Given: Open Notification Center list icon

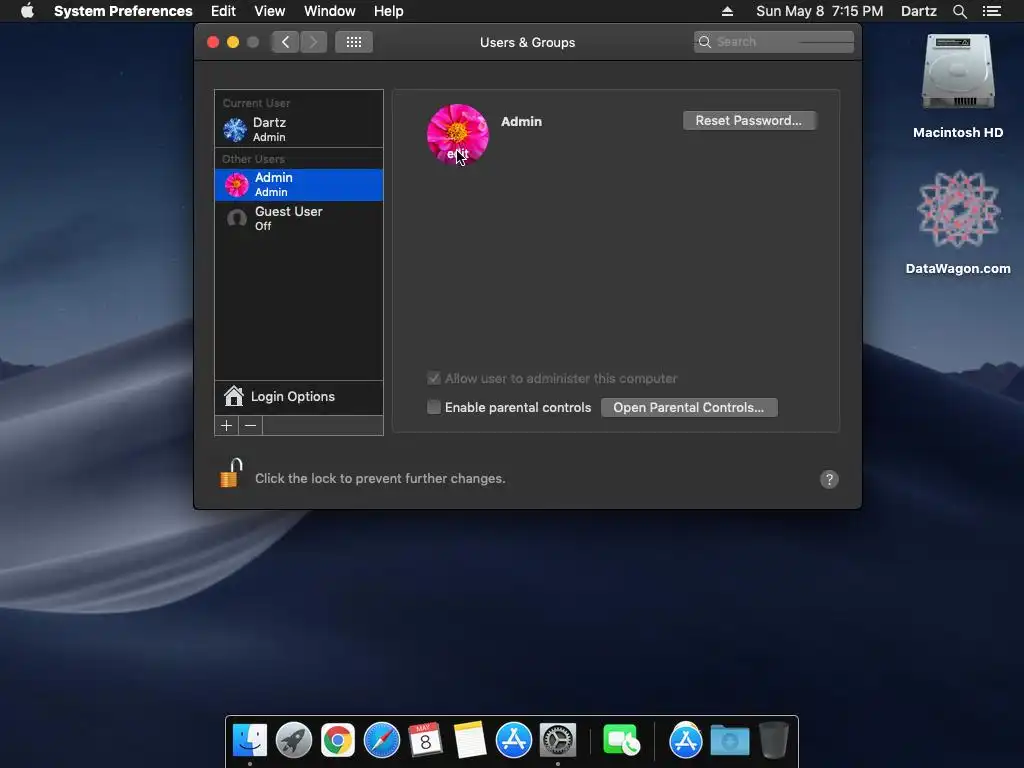Looking at the screenshot, I should [991, 11].
